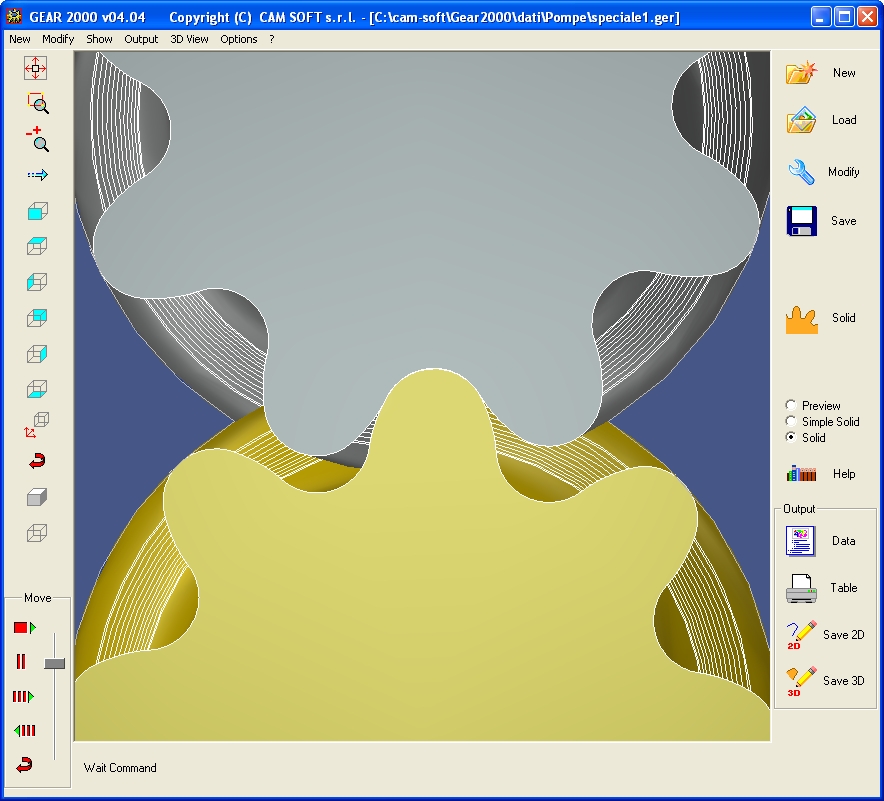Viewport: 884px width, 801px height.
Task: Choose the cube view with left face highlighted
Action: [x=37, y=282]
